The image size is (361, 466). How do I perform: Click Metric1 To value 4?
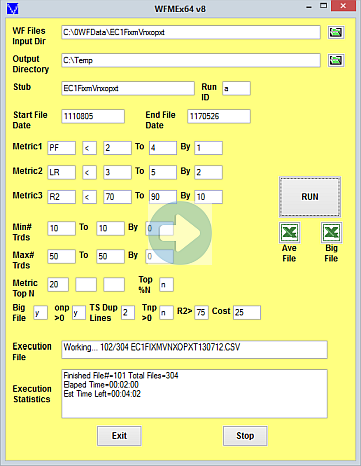point(163,148)
